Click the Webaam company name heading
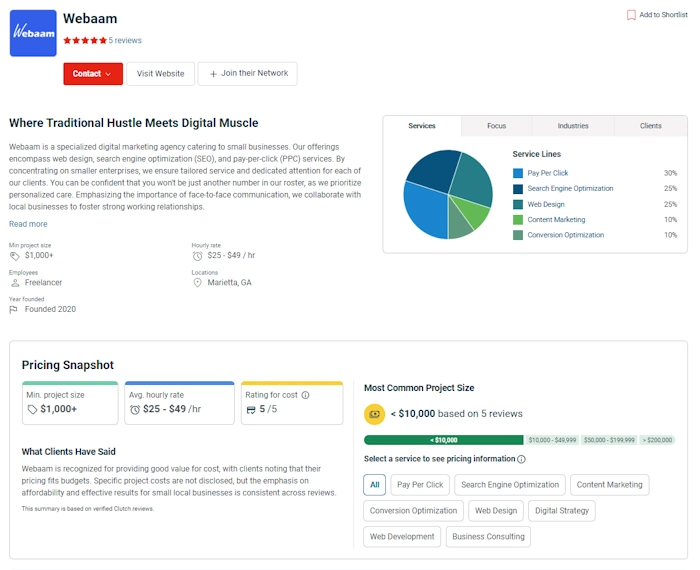The width and height of the screenshot is (700, 570). point(90,19)
